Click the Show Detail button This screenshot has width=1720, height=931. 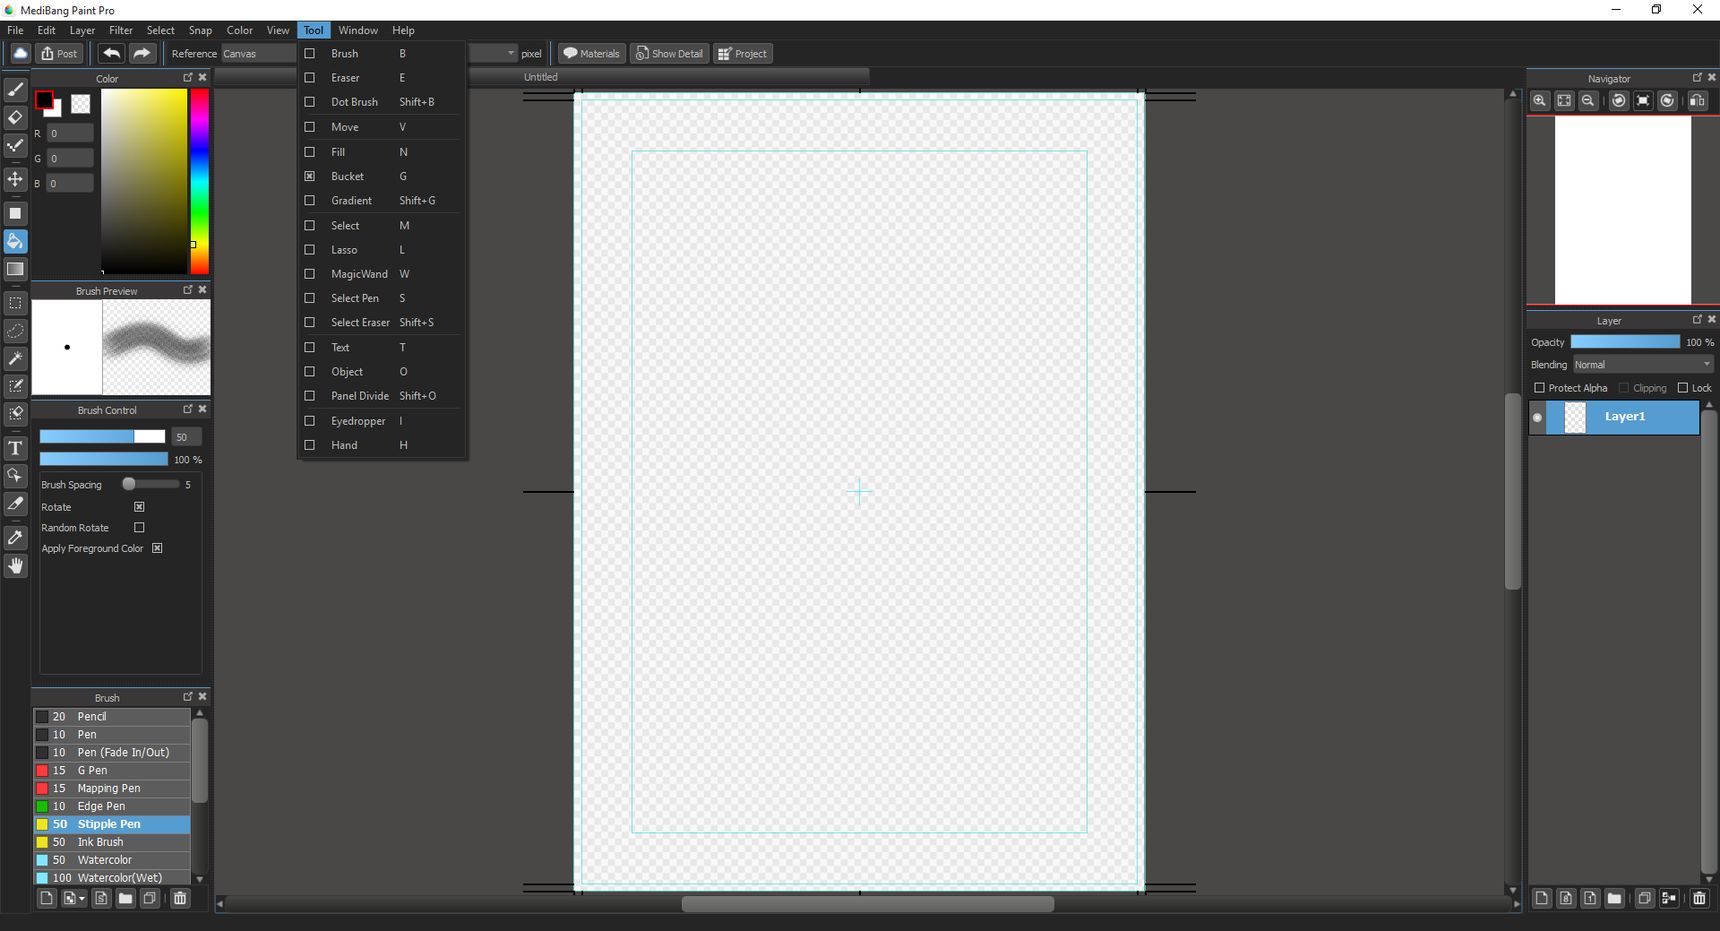[669, 53]
